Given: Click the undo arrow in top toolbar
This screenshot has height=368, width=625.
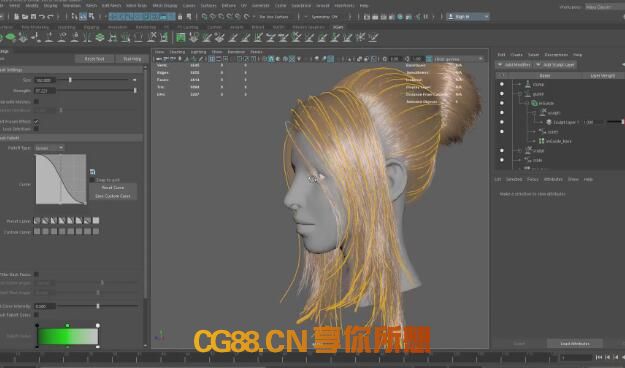Looking at the screenshot, I should point(42,17).
